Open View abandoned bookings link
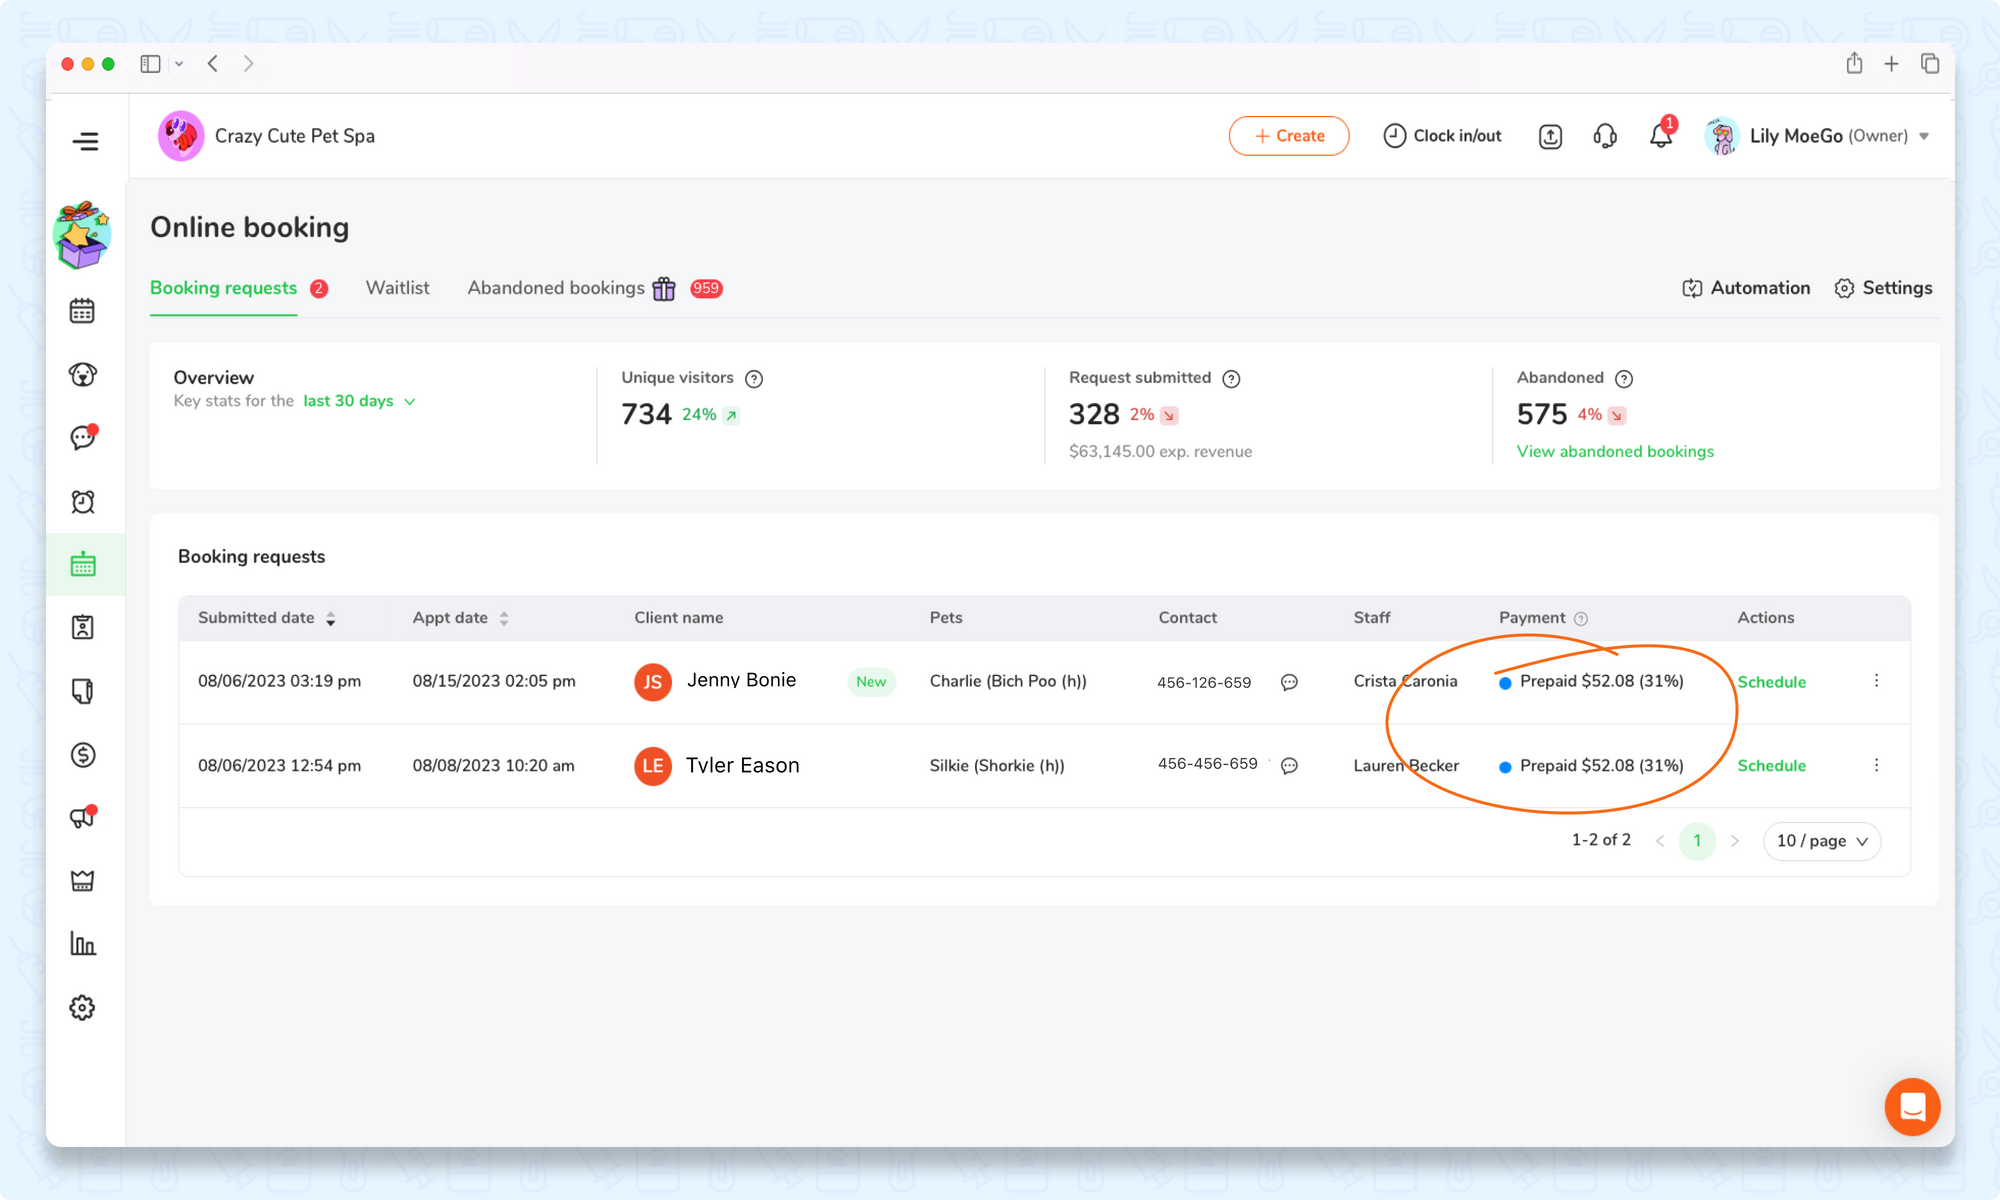Image resolution: width=2000 pixels, height=1200 pixels. point(1614,452)
